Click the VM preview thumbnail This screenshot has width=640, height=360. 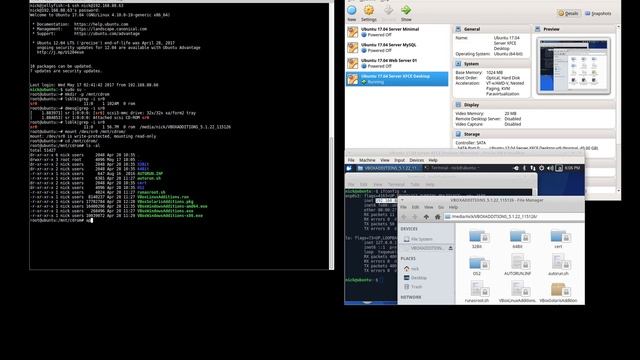(x=573, y=66)
